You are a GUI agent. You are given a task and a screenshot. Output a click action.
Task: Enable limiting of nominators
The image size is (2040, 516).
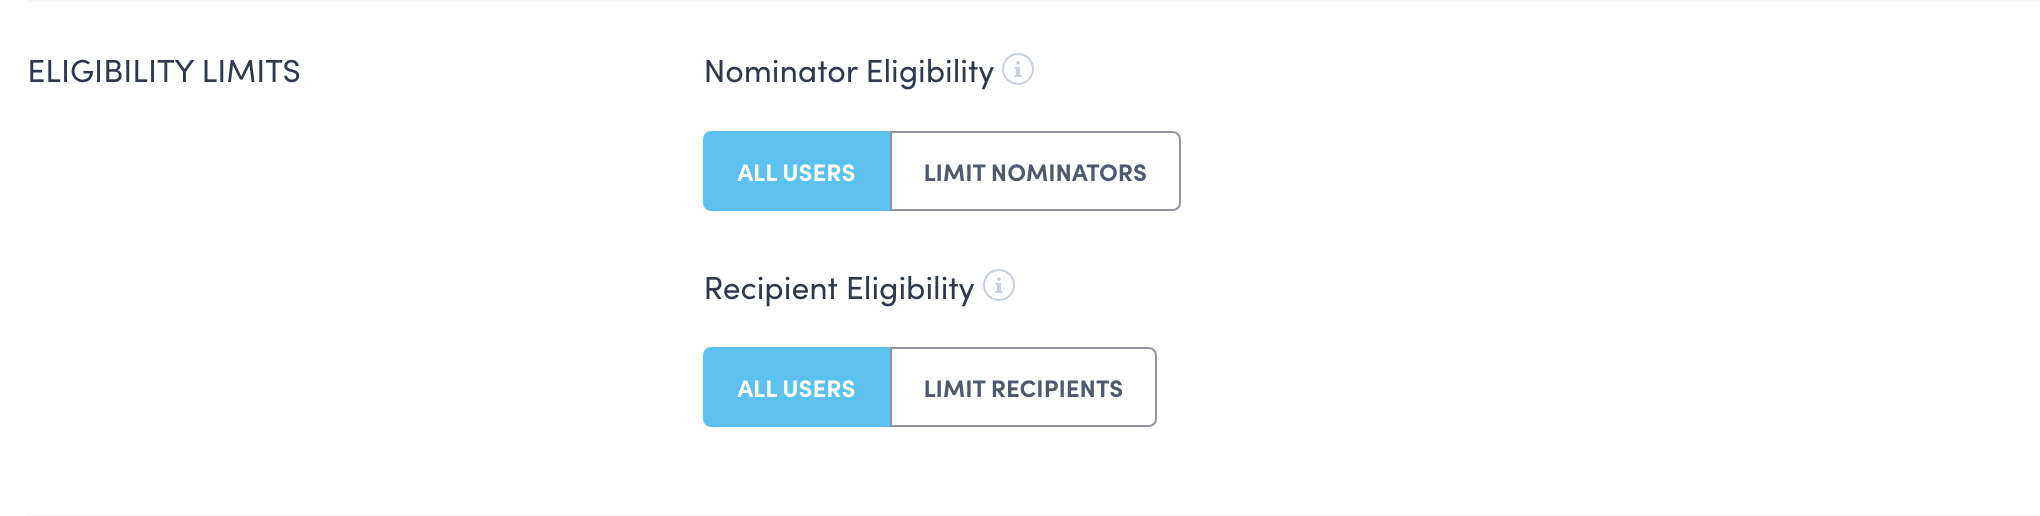(x=1035, y=172)
